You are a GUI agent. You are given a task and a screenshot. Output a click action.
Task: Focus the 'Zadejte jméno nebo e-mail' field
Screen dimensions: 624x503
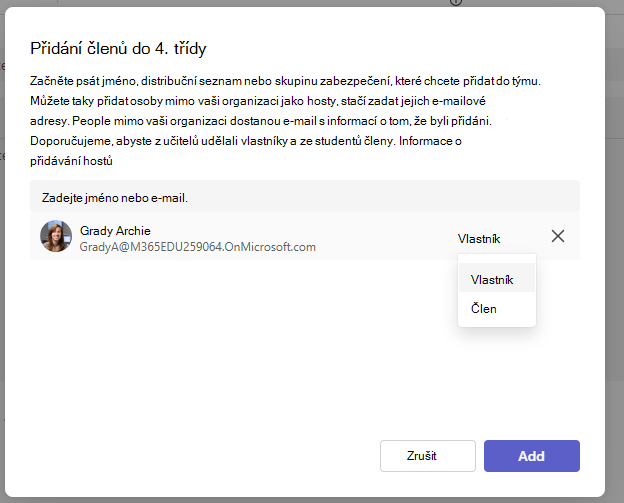click(305, 197)
